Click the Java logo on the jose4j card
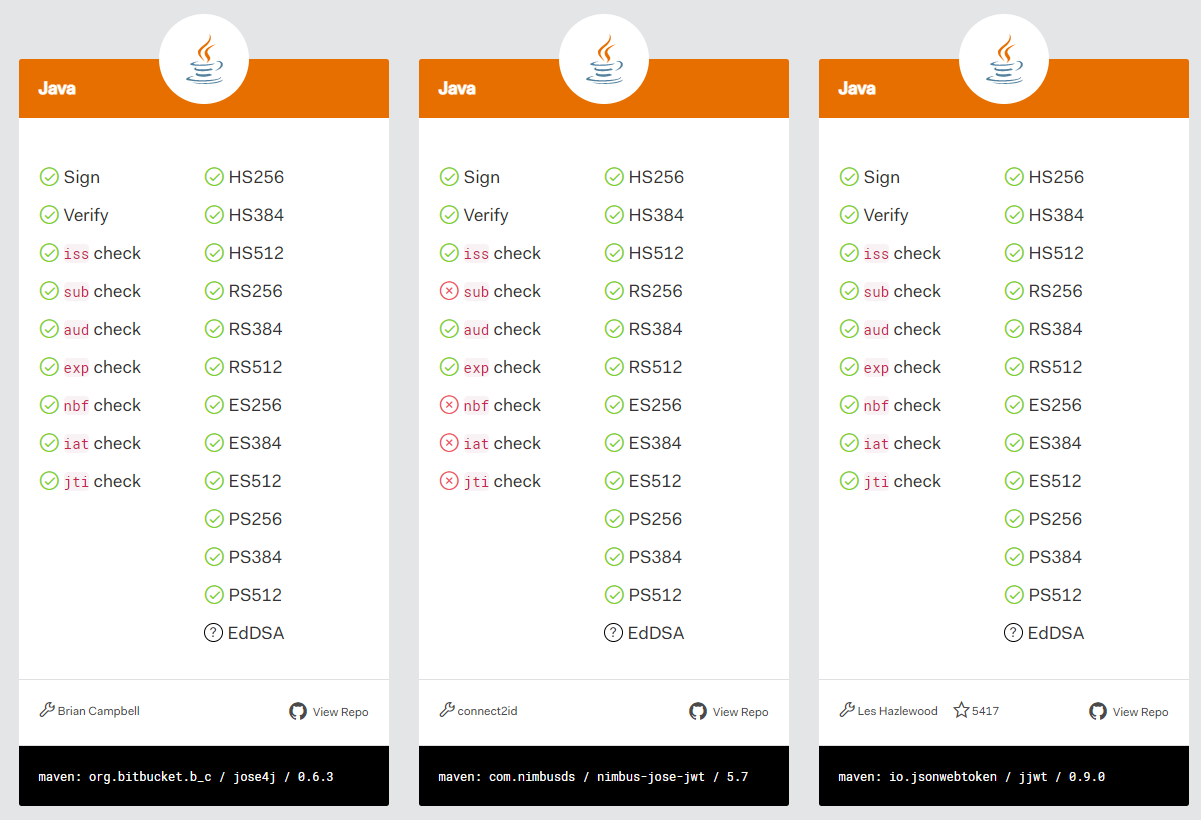Screen dimensions: 1201x820 (204, 59)
